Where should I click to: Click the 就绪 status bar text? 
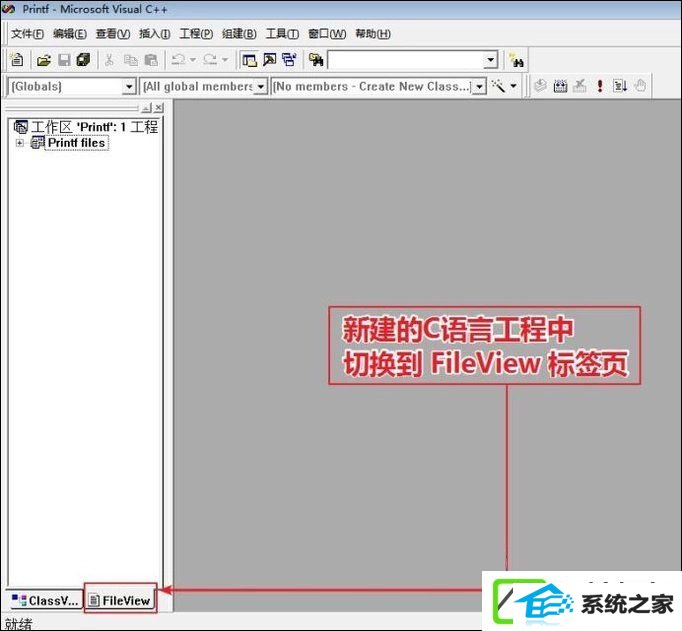[18, 624]
